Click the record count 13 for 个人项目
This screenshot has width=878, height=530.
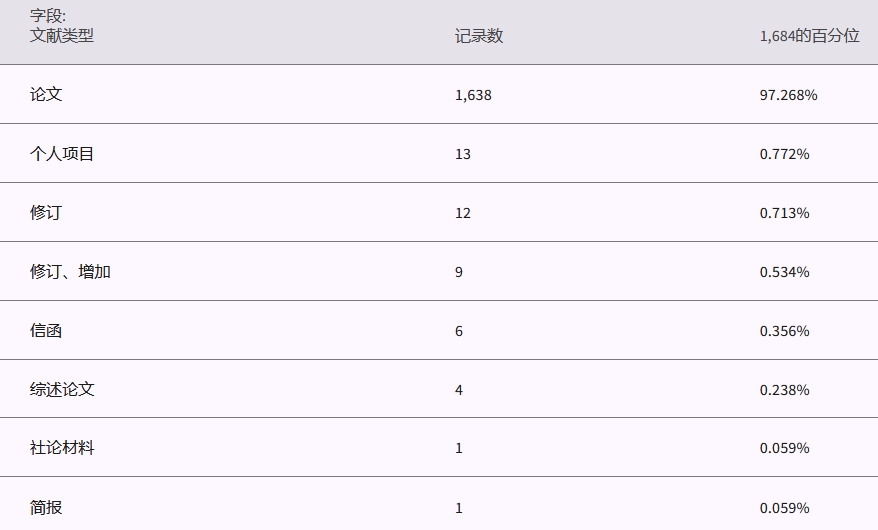(x=462, y=154)
